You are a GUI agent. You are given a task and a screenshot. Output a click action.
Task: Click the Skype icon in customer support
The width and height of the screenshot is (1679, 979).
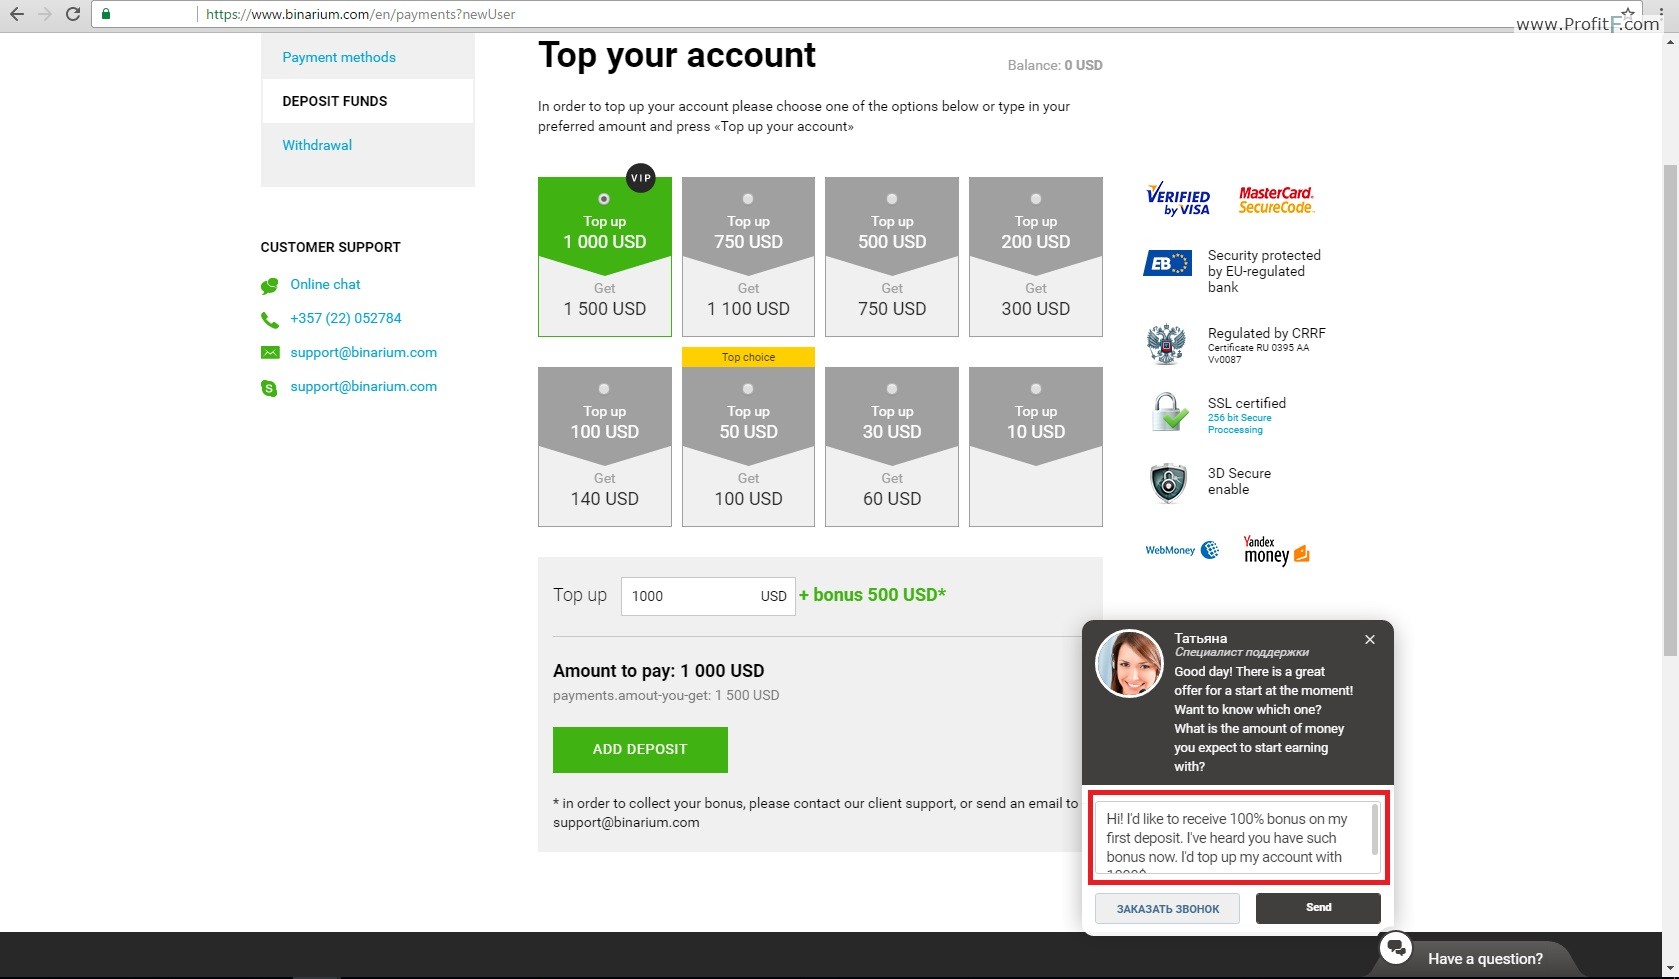point(269,388)
